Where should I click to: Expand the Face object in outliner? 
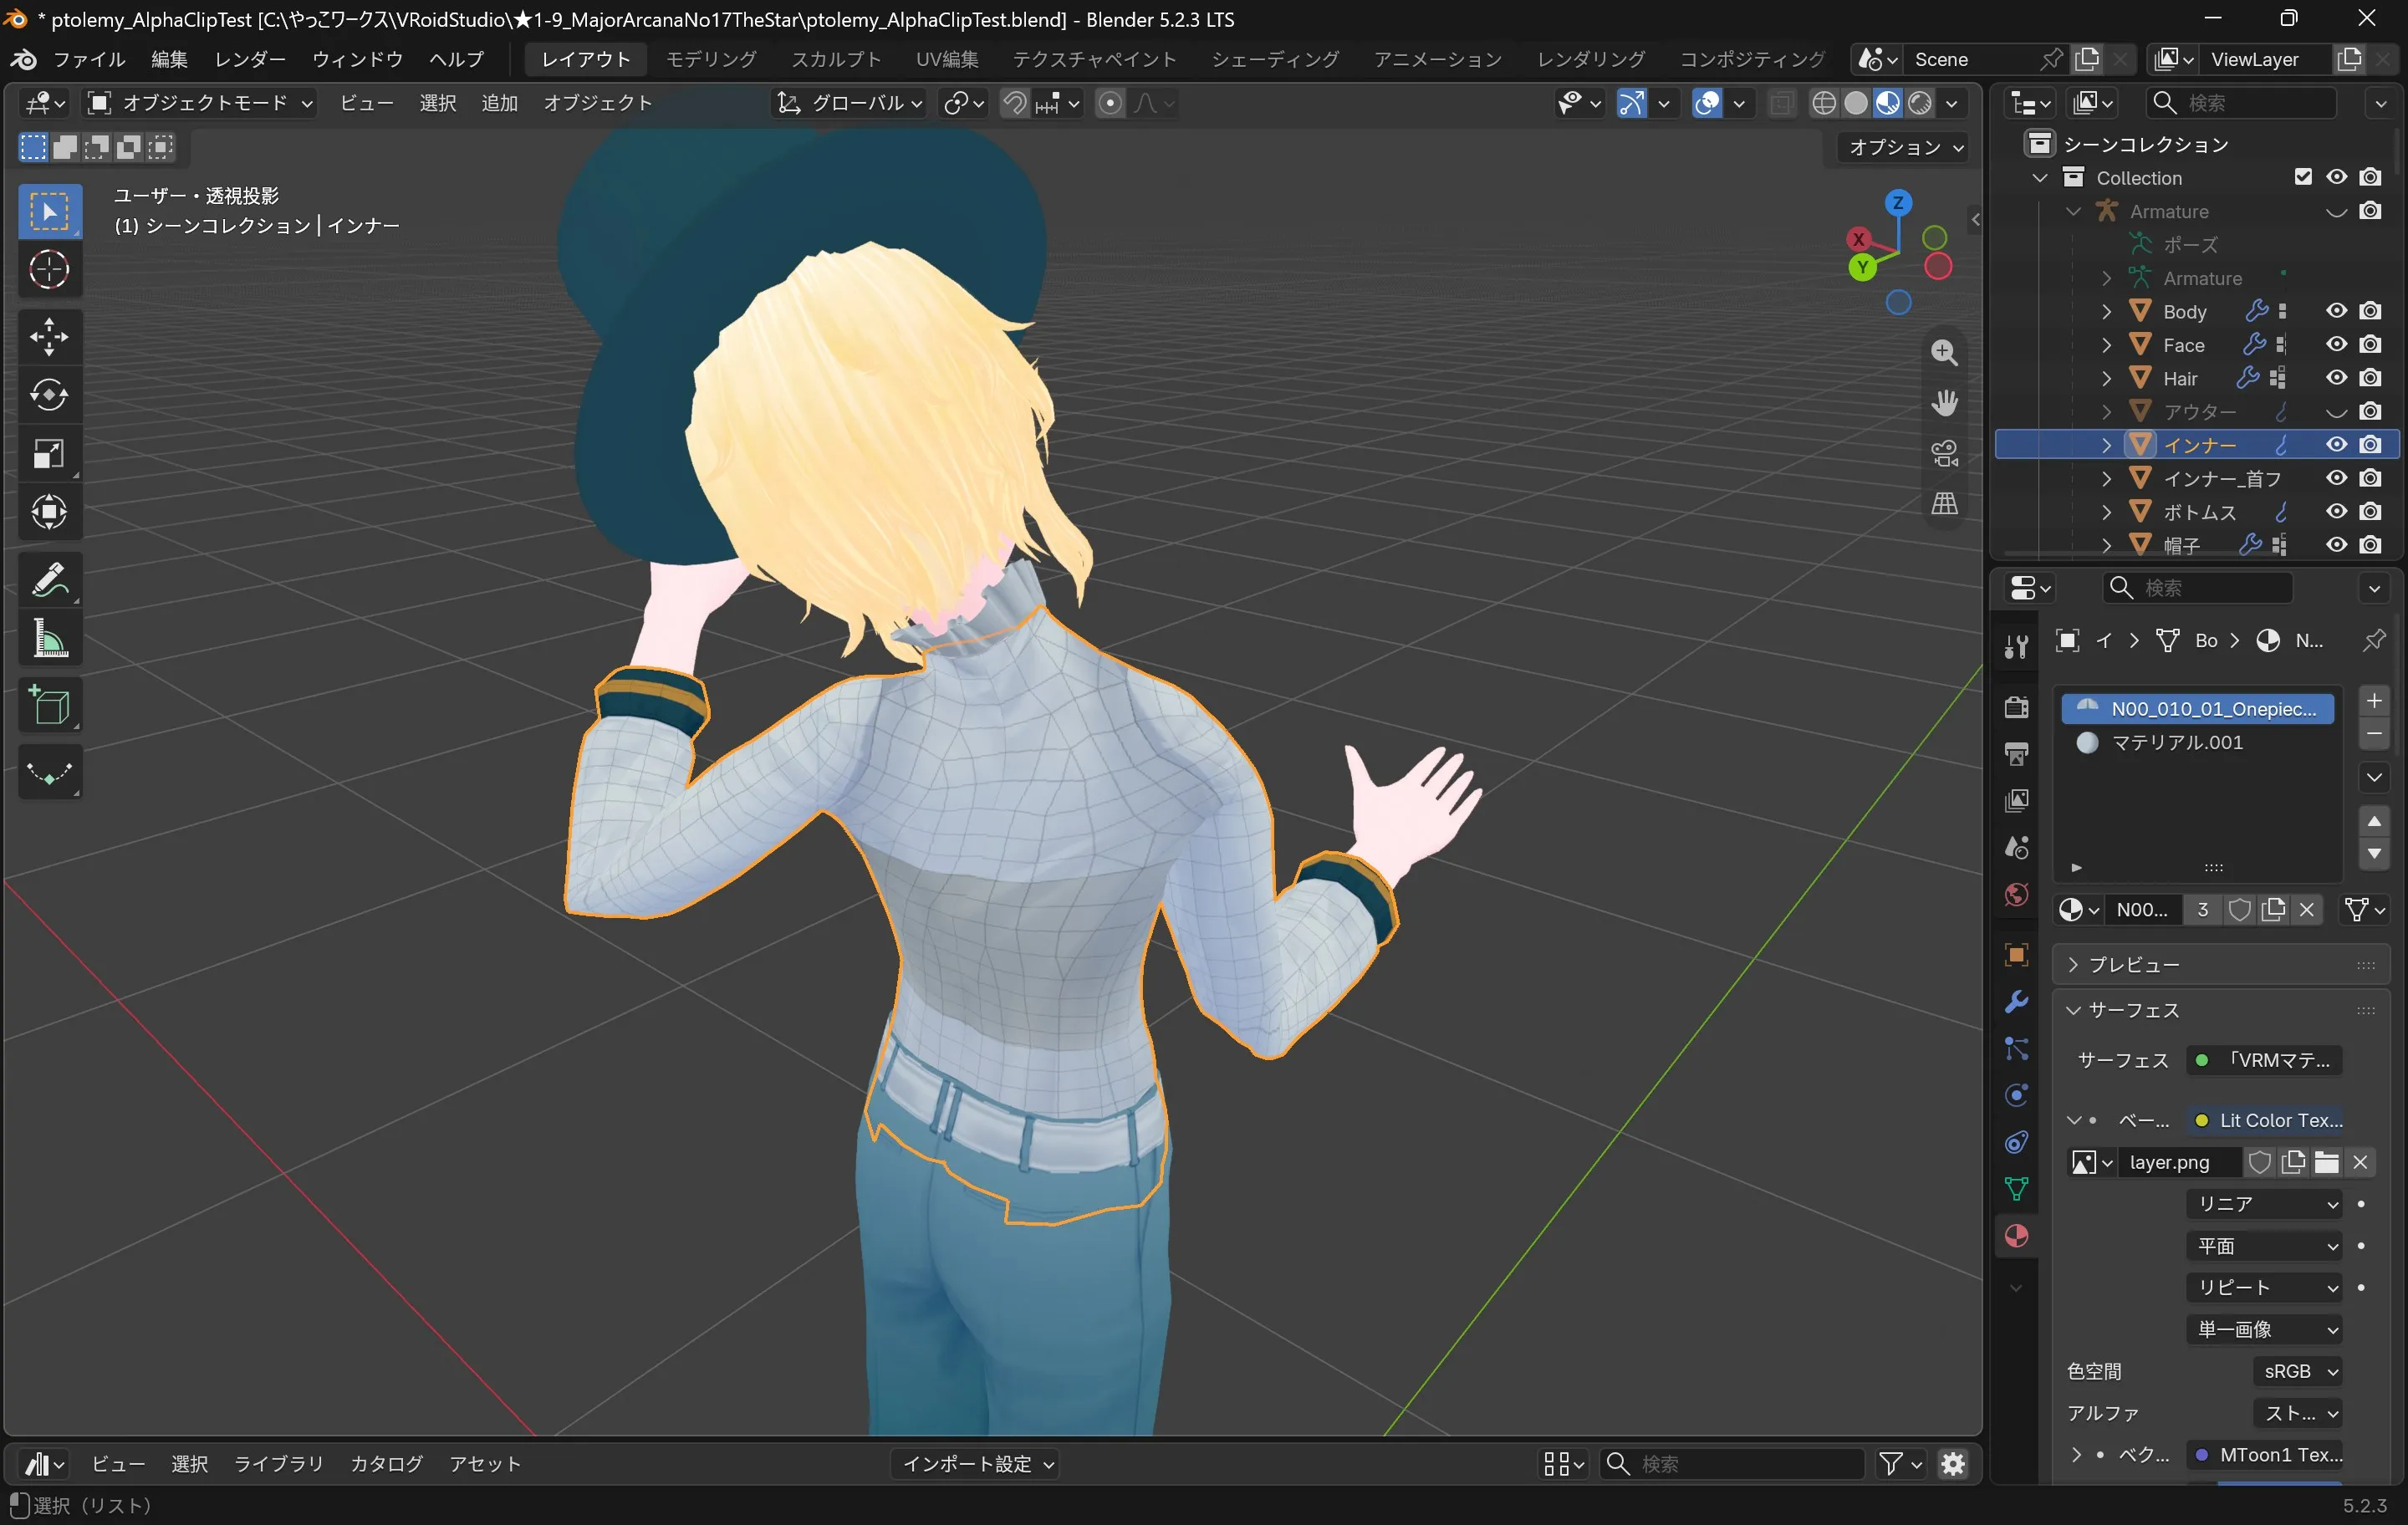pyautogui.click(x=2106, y=345)
